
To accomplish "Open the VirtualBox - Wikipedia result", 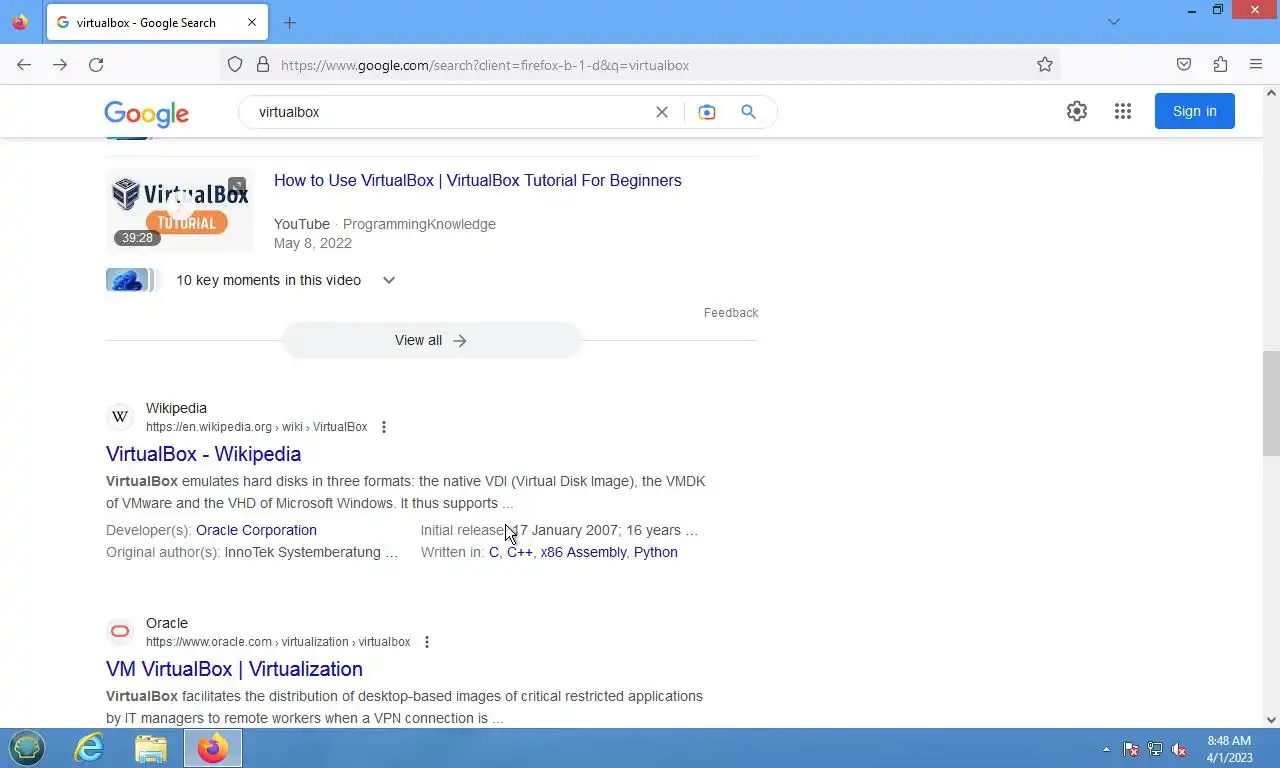I will (x=203, y=454).
